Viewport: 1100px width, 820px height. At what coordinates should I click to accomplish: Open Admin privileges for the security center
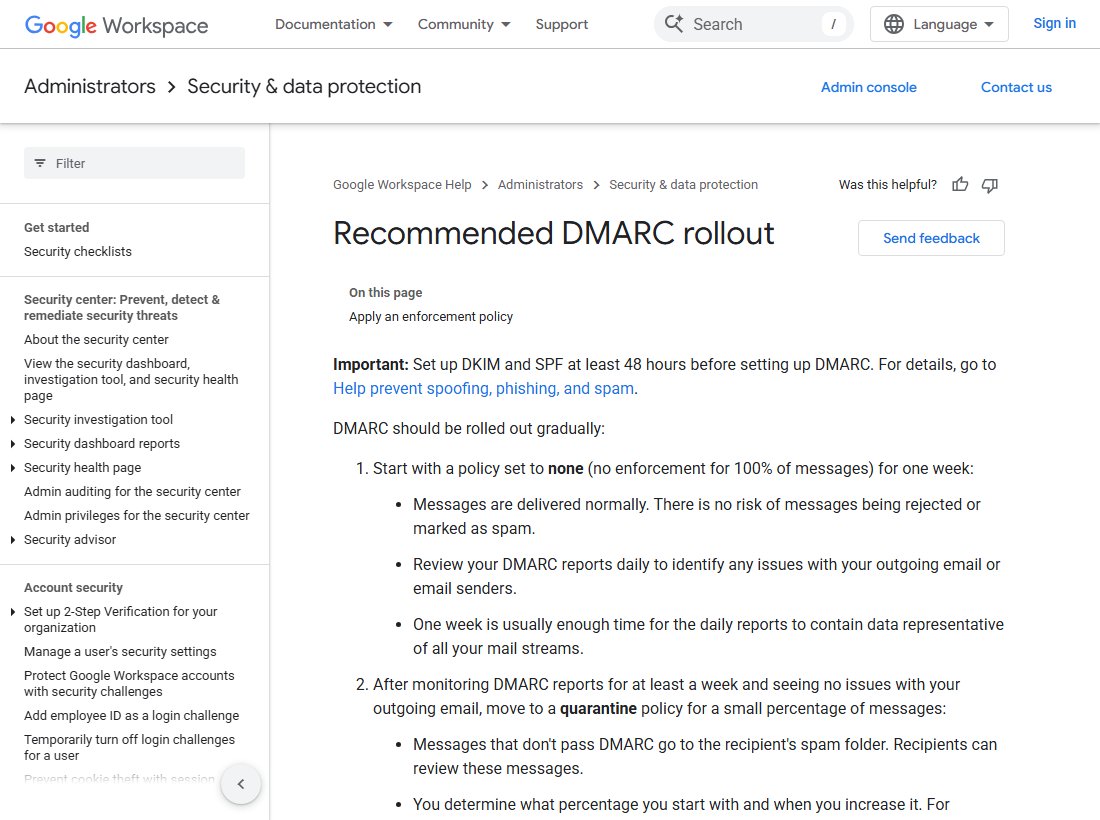137,516
